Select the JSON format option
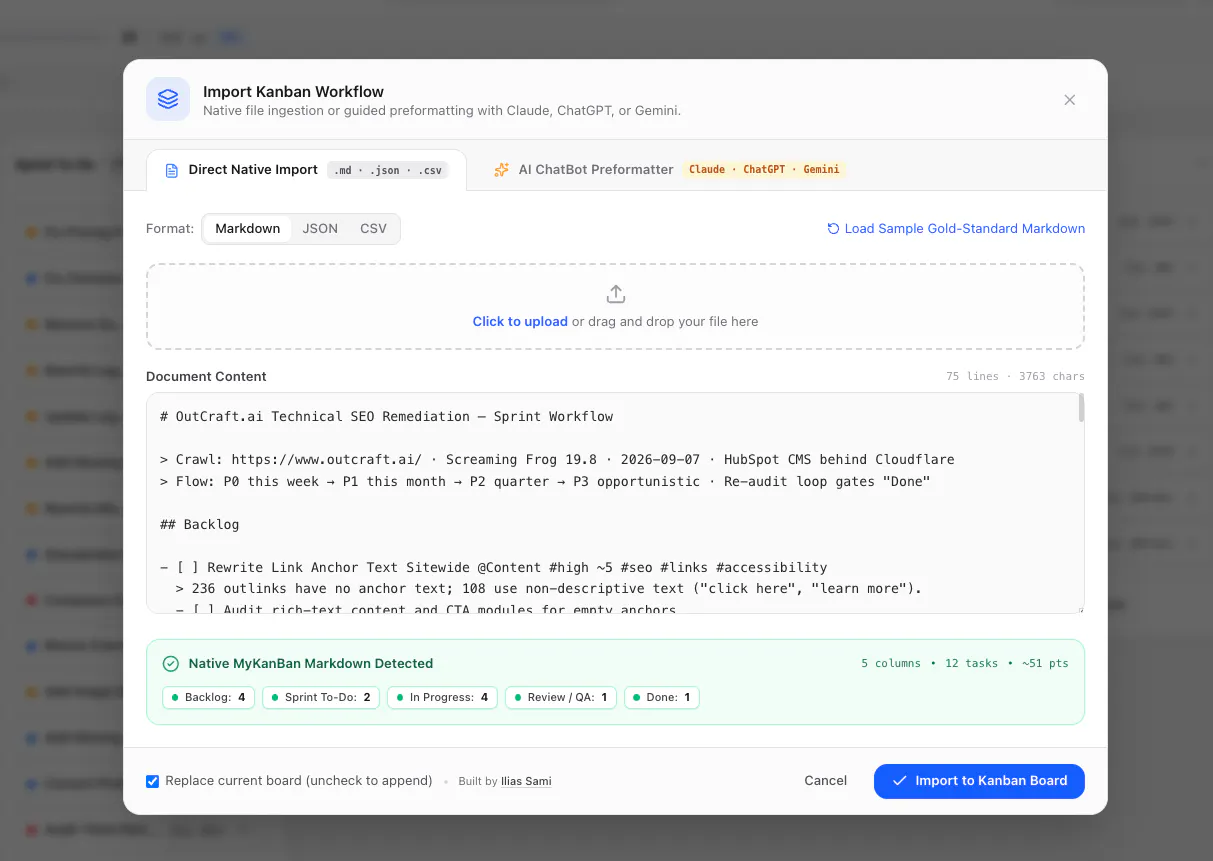 (320, 228)
